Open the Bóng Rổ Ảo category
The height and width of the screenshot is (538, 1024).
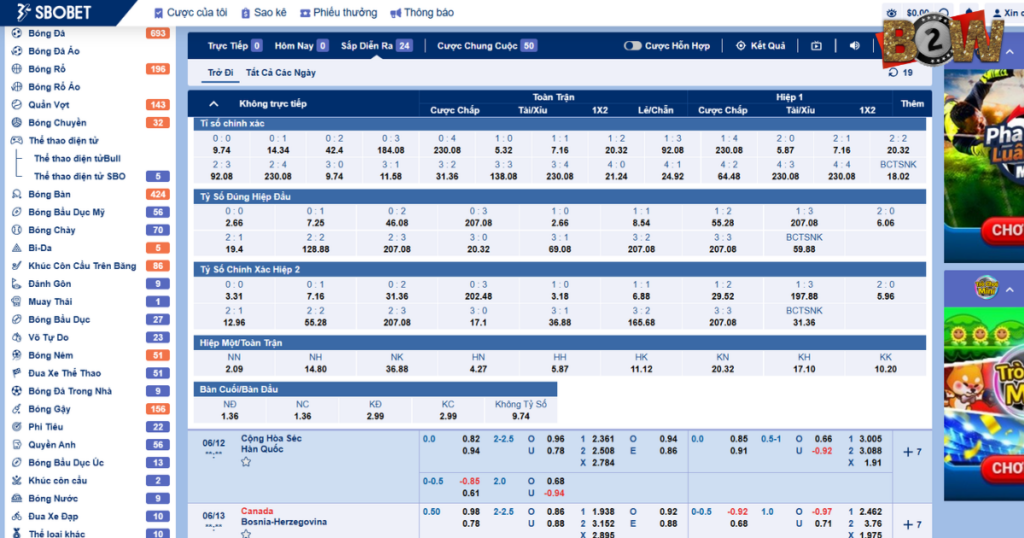pos(54,86)
